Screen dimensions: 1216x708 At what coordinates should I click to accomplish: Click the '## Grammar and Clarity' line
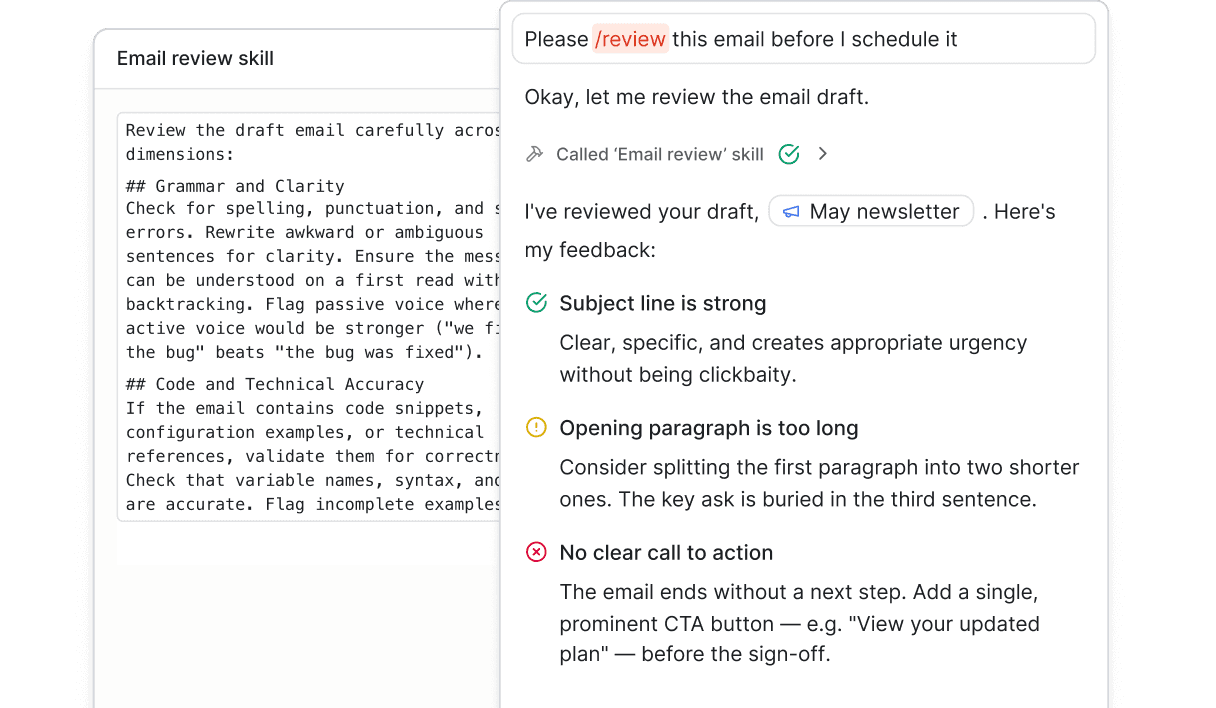(235, 186)
